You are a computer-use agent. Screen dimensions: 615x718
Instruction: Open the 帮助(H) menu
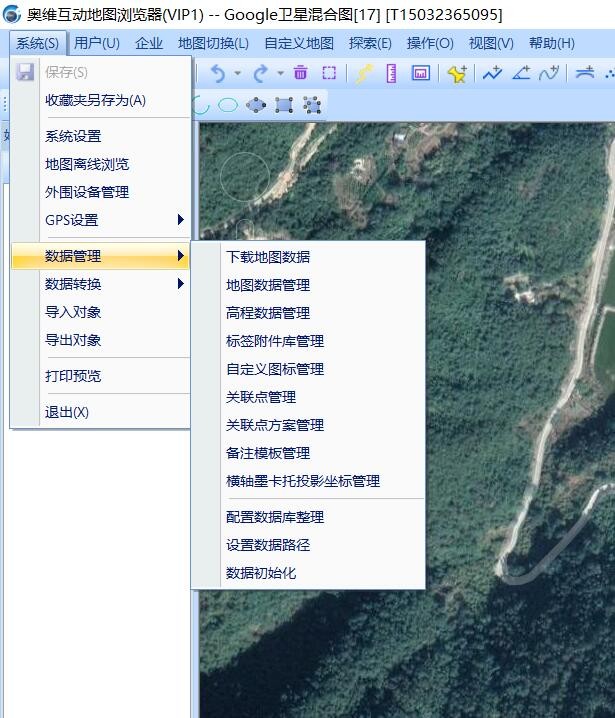point(552,44)
